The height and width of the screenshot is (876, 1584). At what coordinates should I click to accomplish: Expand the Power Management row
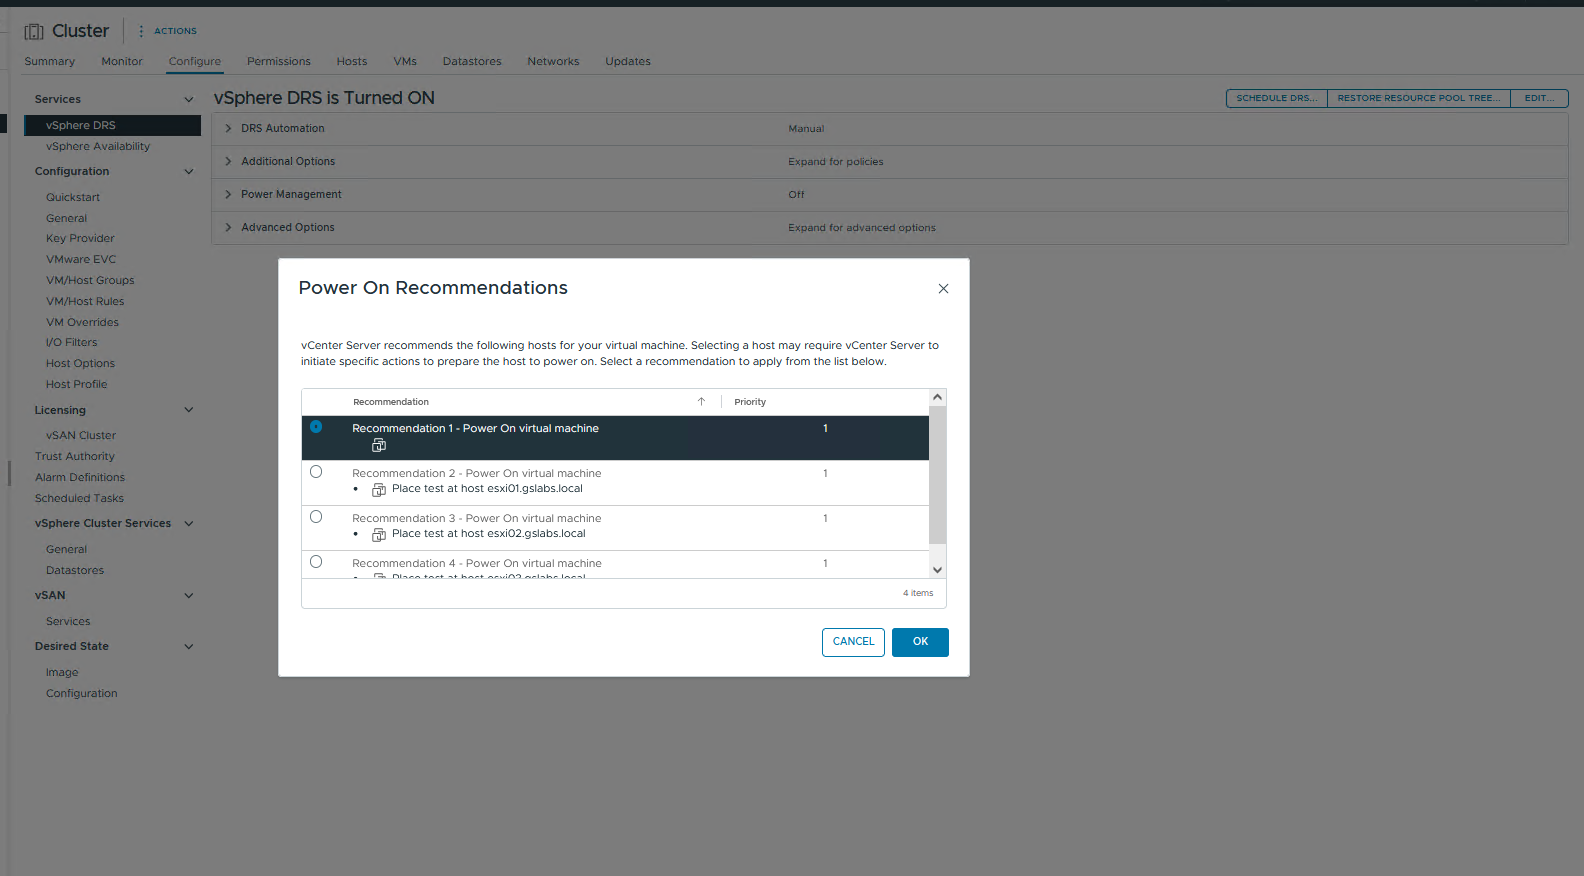click(228, 194)
